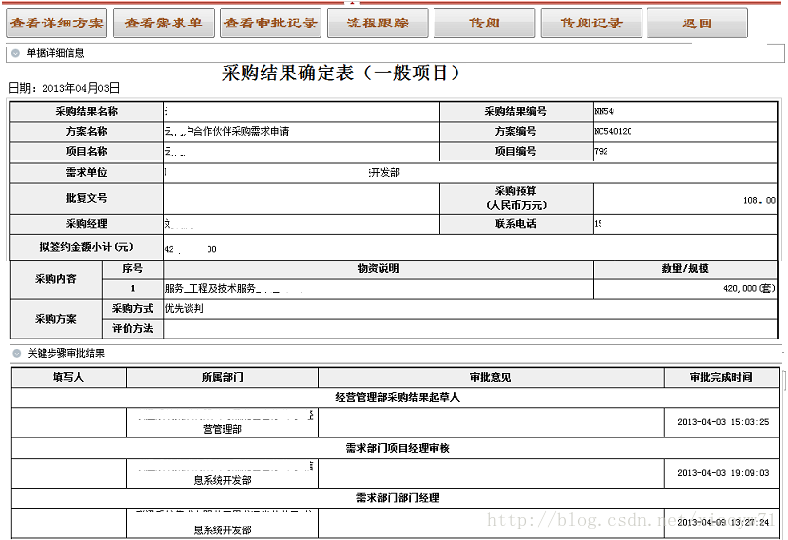Click the 项目编号 label cell
The image size is (788, 540).
[x=516, y=152]
